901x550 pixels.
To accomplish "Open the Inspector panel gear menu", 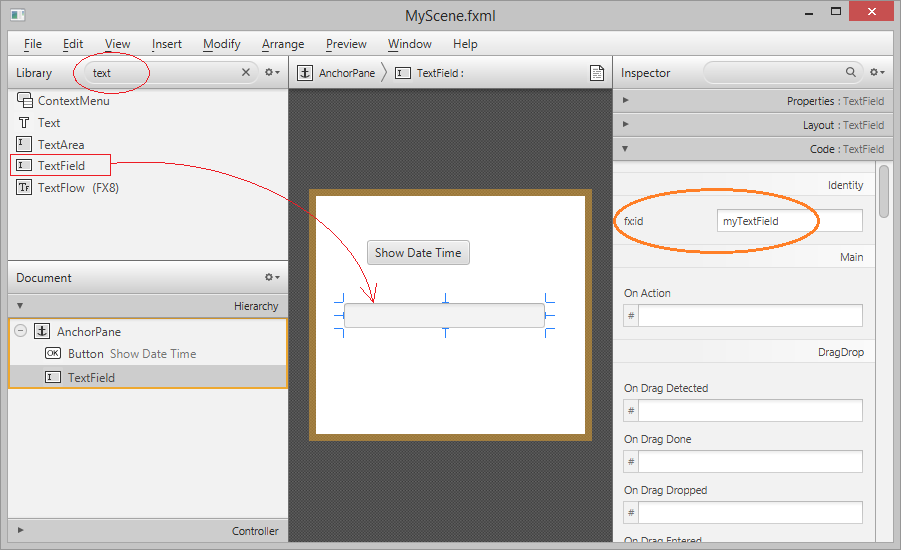I will [877, 72].
